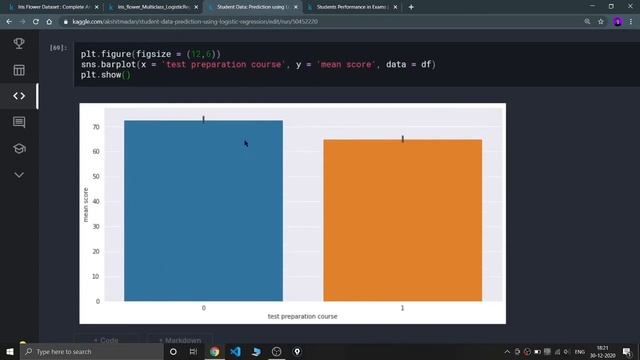Add a new Code cell button

pyautogui.click(x=106, y=340)
